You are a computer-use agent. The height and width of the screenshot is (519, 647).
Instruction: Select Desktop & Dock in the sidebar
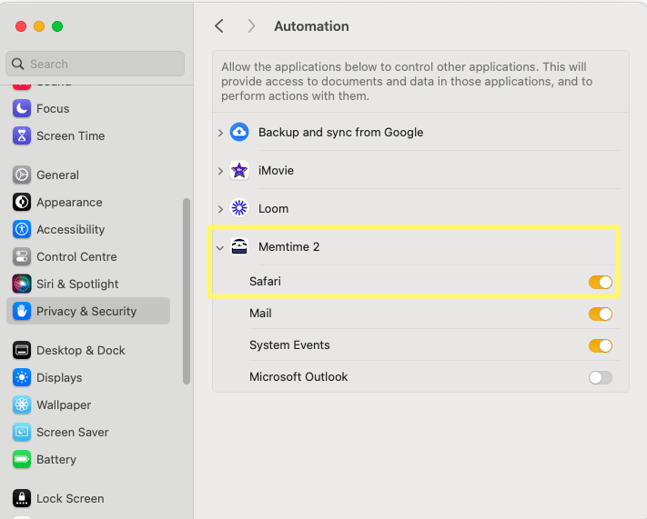point(88,350)
